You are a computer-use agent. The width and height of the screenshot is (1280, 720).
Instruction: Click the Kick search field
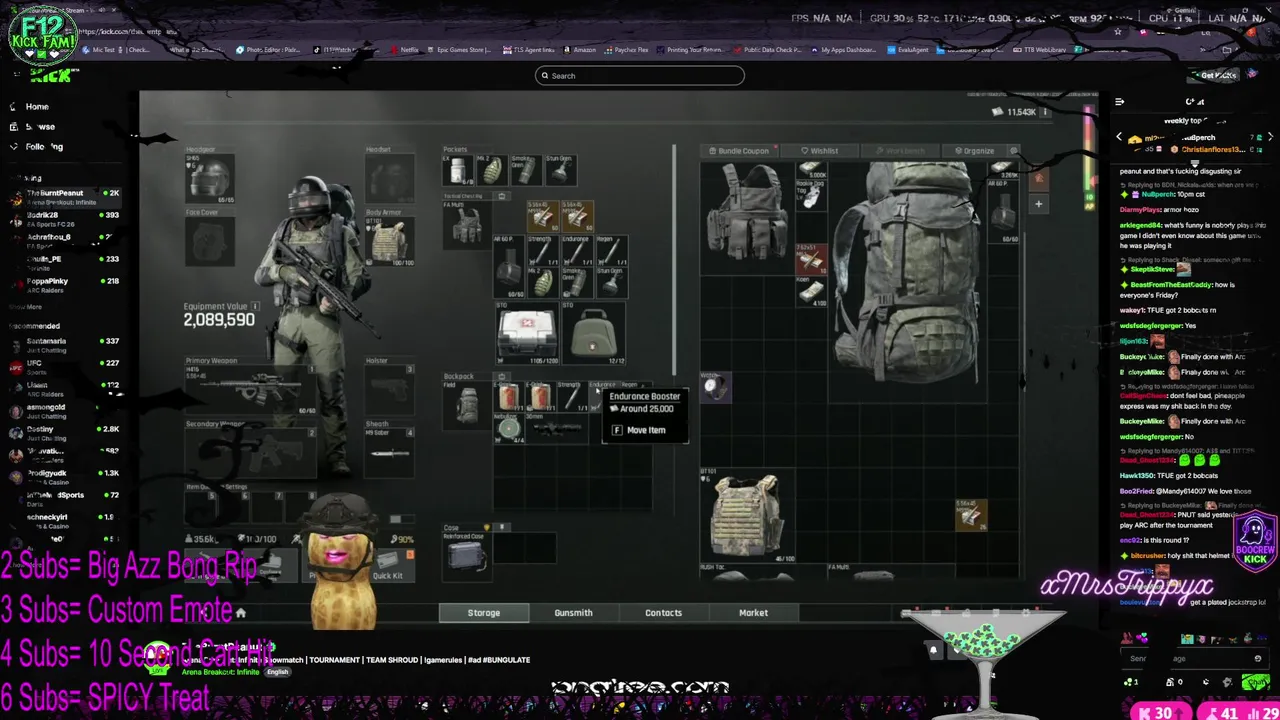coord(640,76)
